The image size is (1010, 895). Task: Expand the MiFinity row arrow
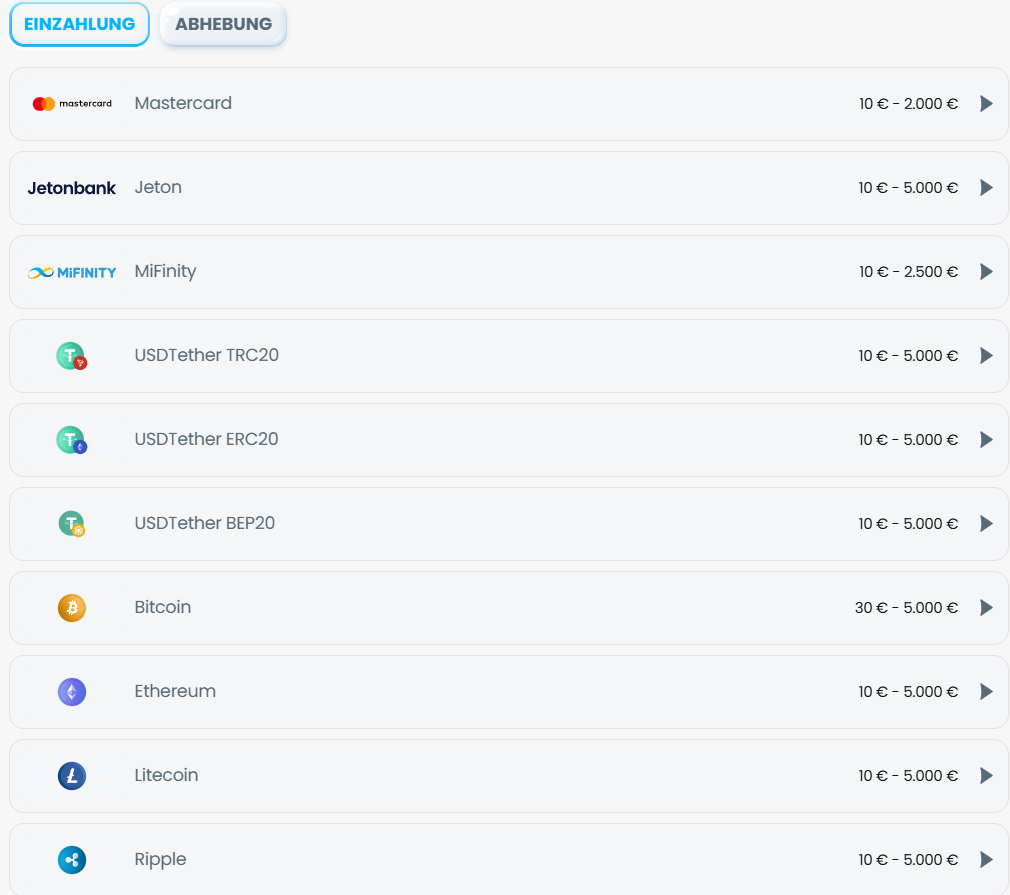986,272
